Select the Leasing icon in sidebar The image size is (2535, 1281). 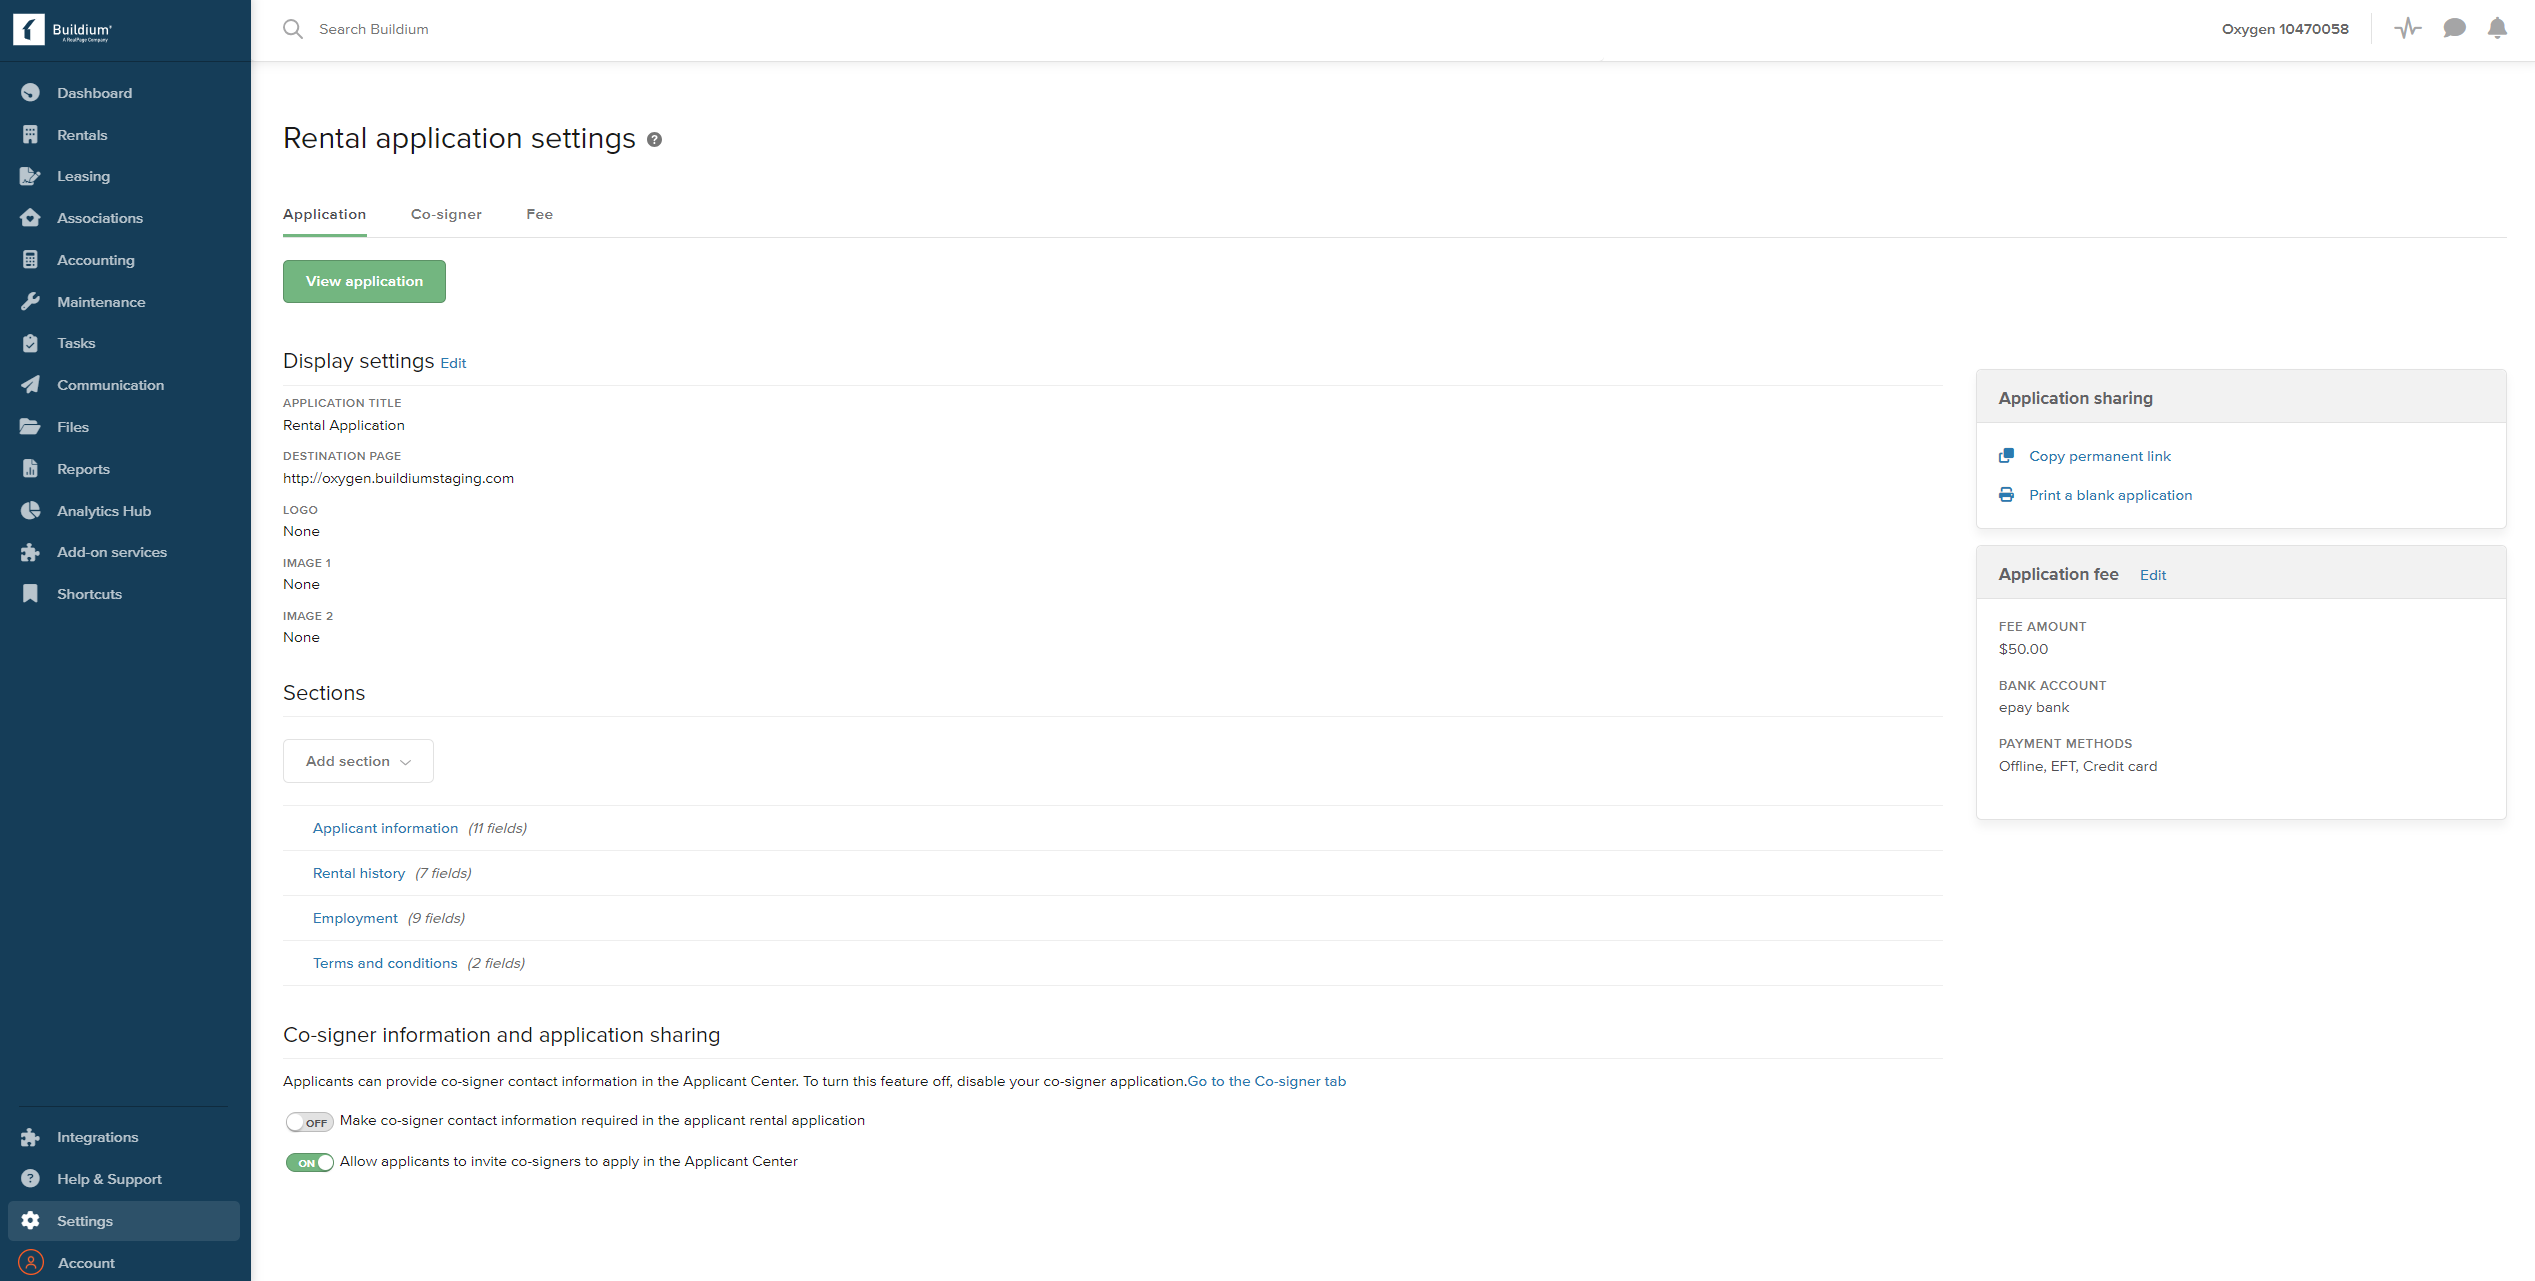pos(30,176)
